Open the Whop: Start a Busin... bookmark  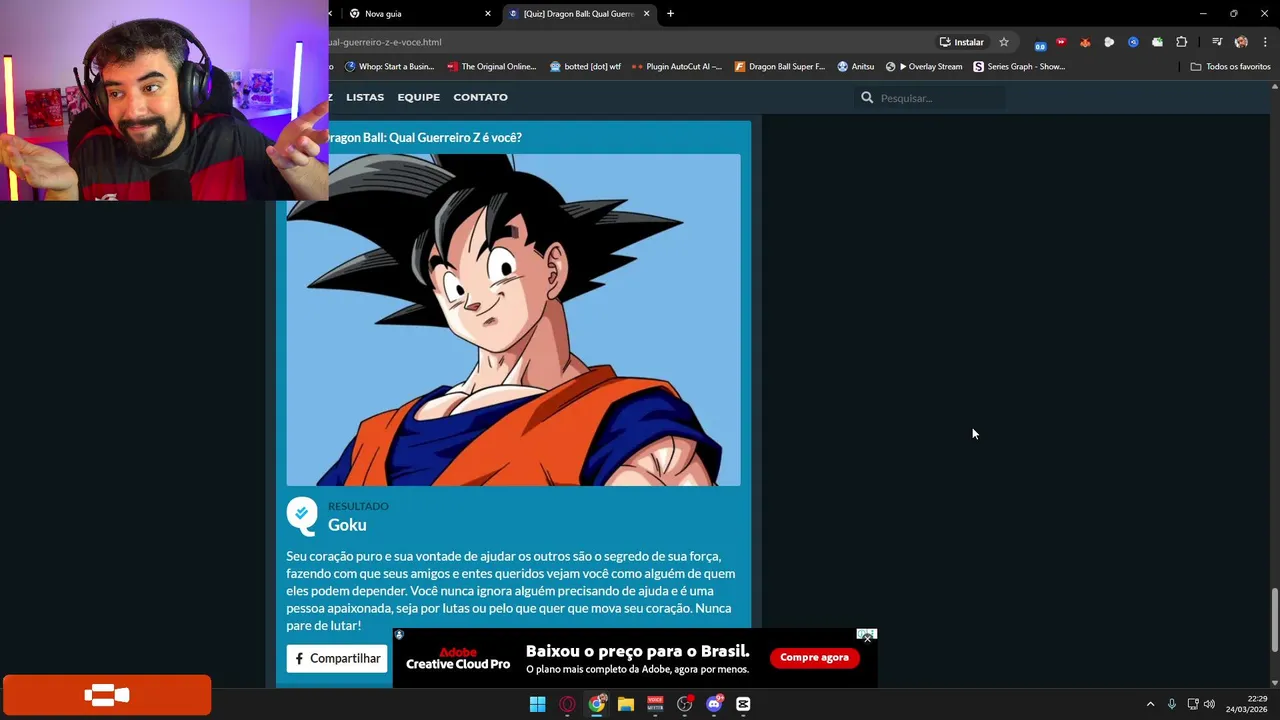pyautogui.click(x=389, y=66)
